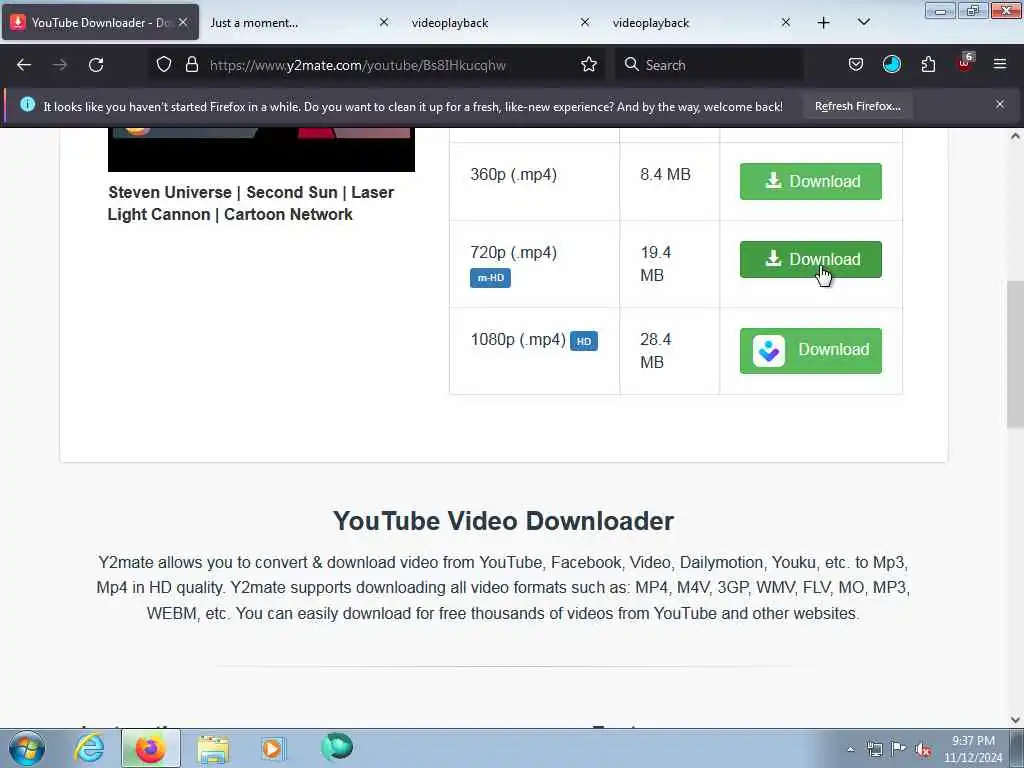Viewport: 1024px width, 768px height.
Task: Select the YouTube Downloader tab
Action: click(100, 23)
